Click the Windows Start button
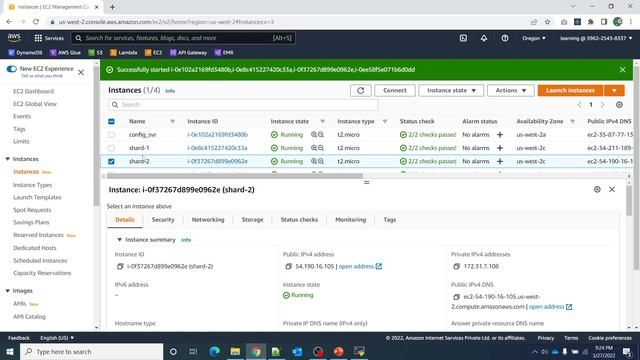The height and width of the screenshot is (360, 640). tap(10, 351)
